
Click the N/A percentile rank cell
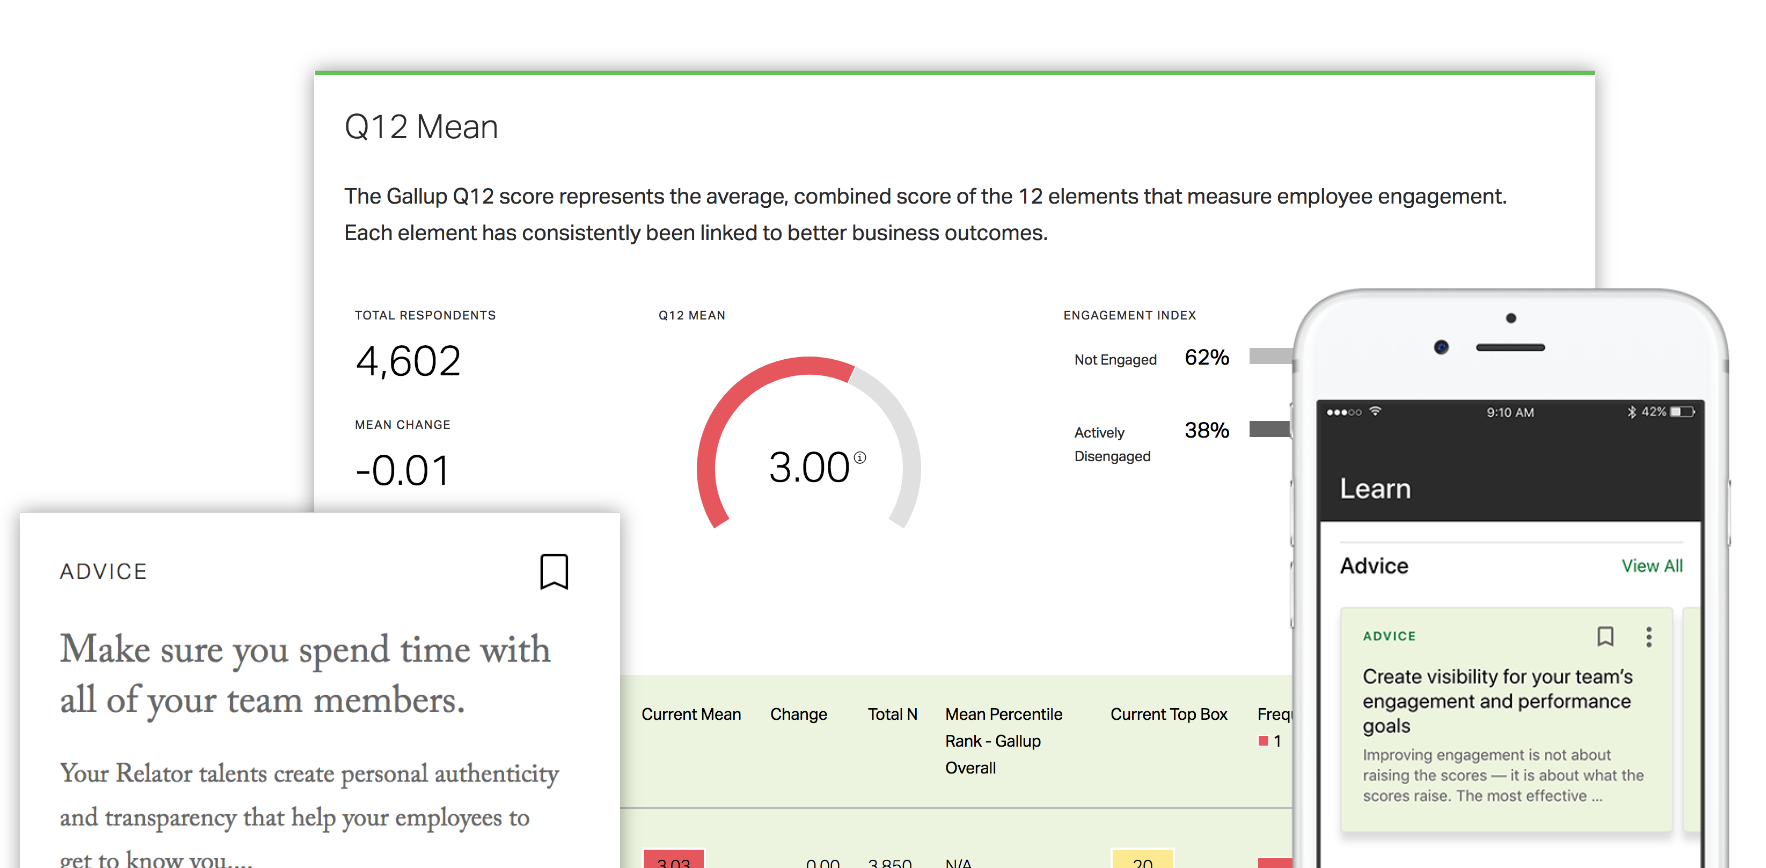click(958, 862)
